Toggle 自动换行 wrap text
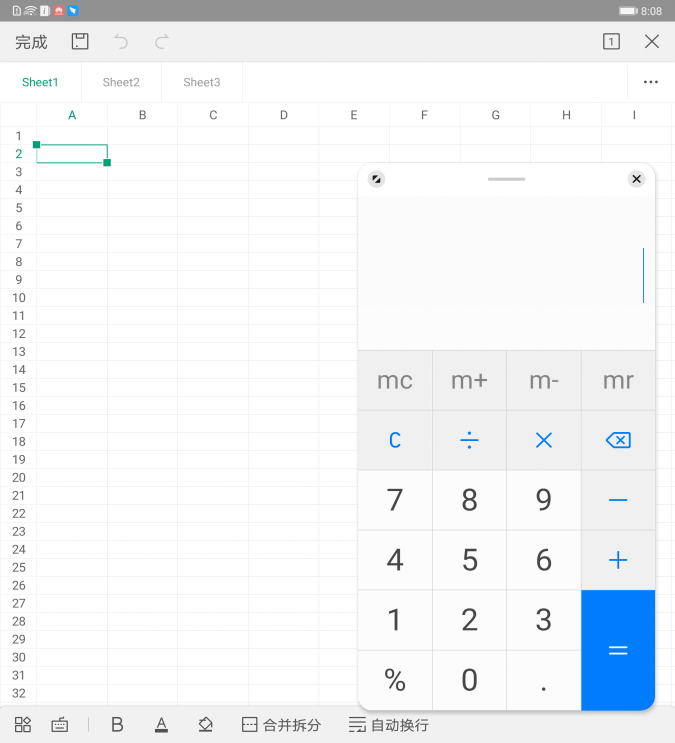The height and width of the screenshot is (743, 675). [x=389, y=725]
